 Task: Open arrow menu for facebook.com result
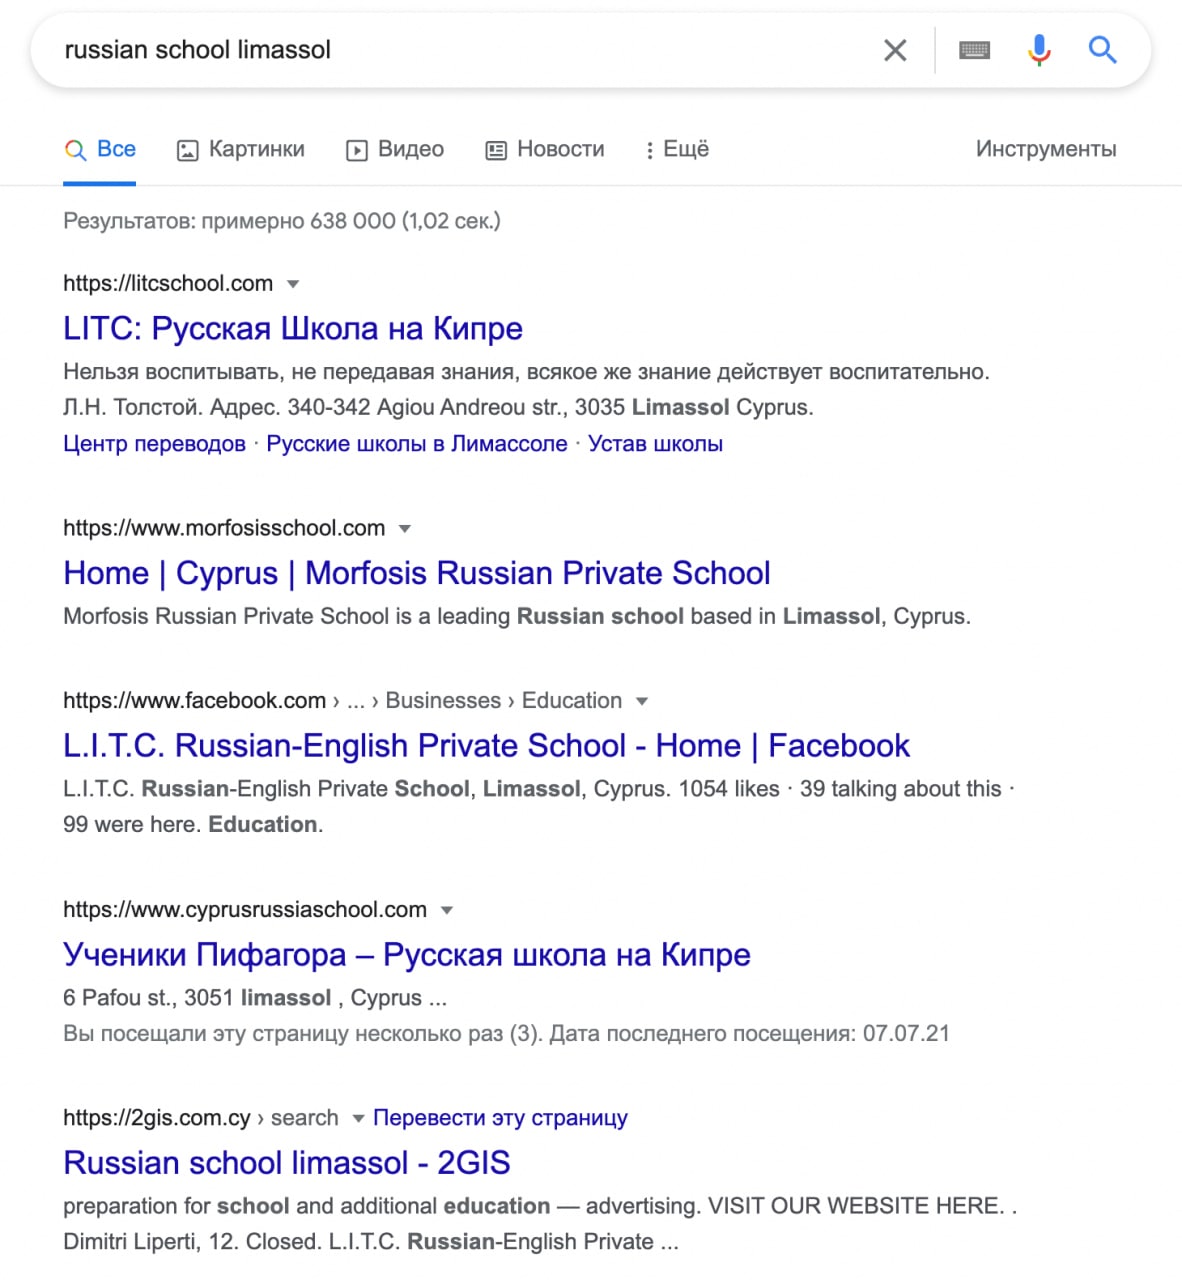coord(642,701)
